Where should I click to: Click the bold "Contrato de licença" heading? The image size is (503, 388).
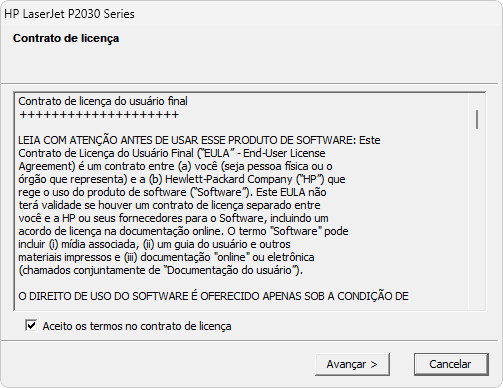[x=66, y=38]
